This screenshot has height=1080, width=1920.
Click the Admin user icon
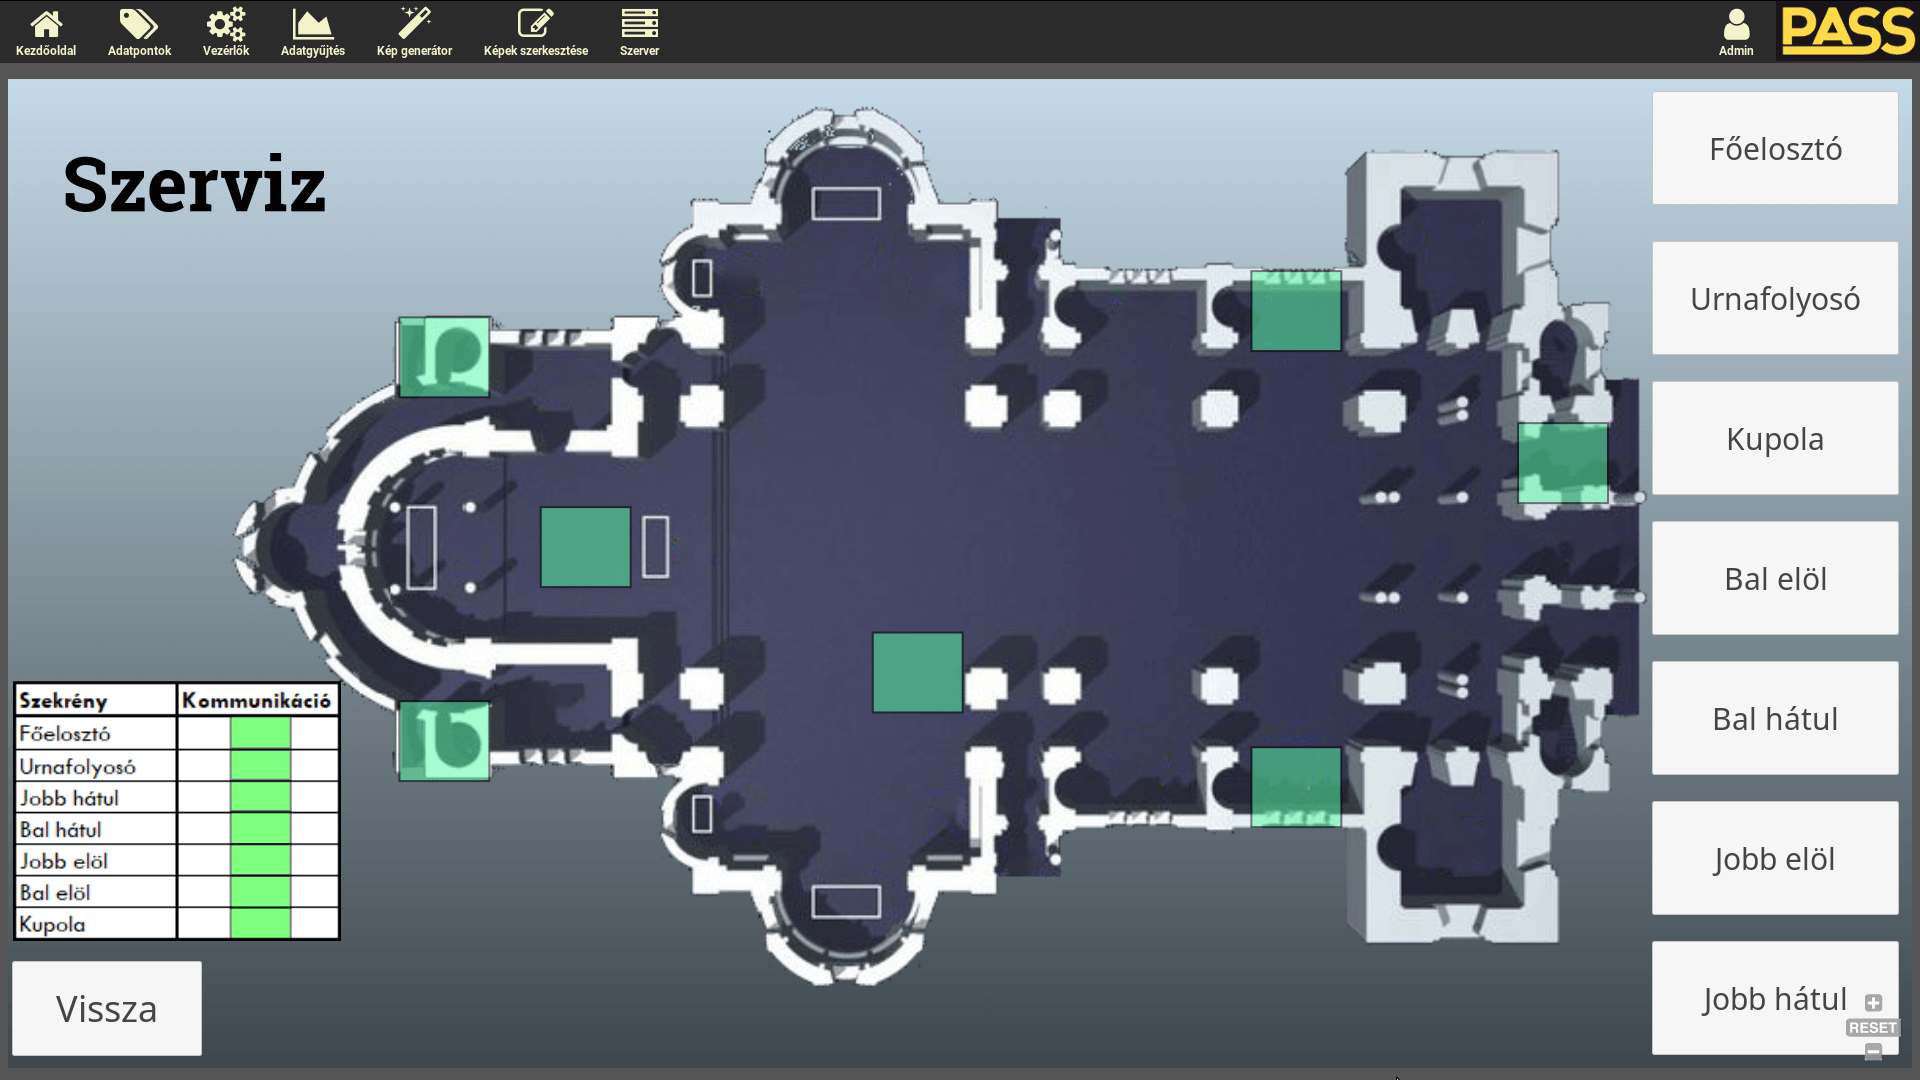coord(1736,26)
